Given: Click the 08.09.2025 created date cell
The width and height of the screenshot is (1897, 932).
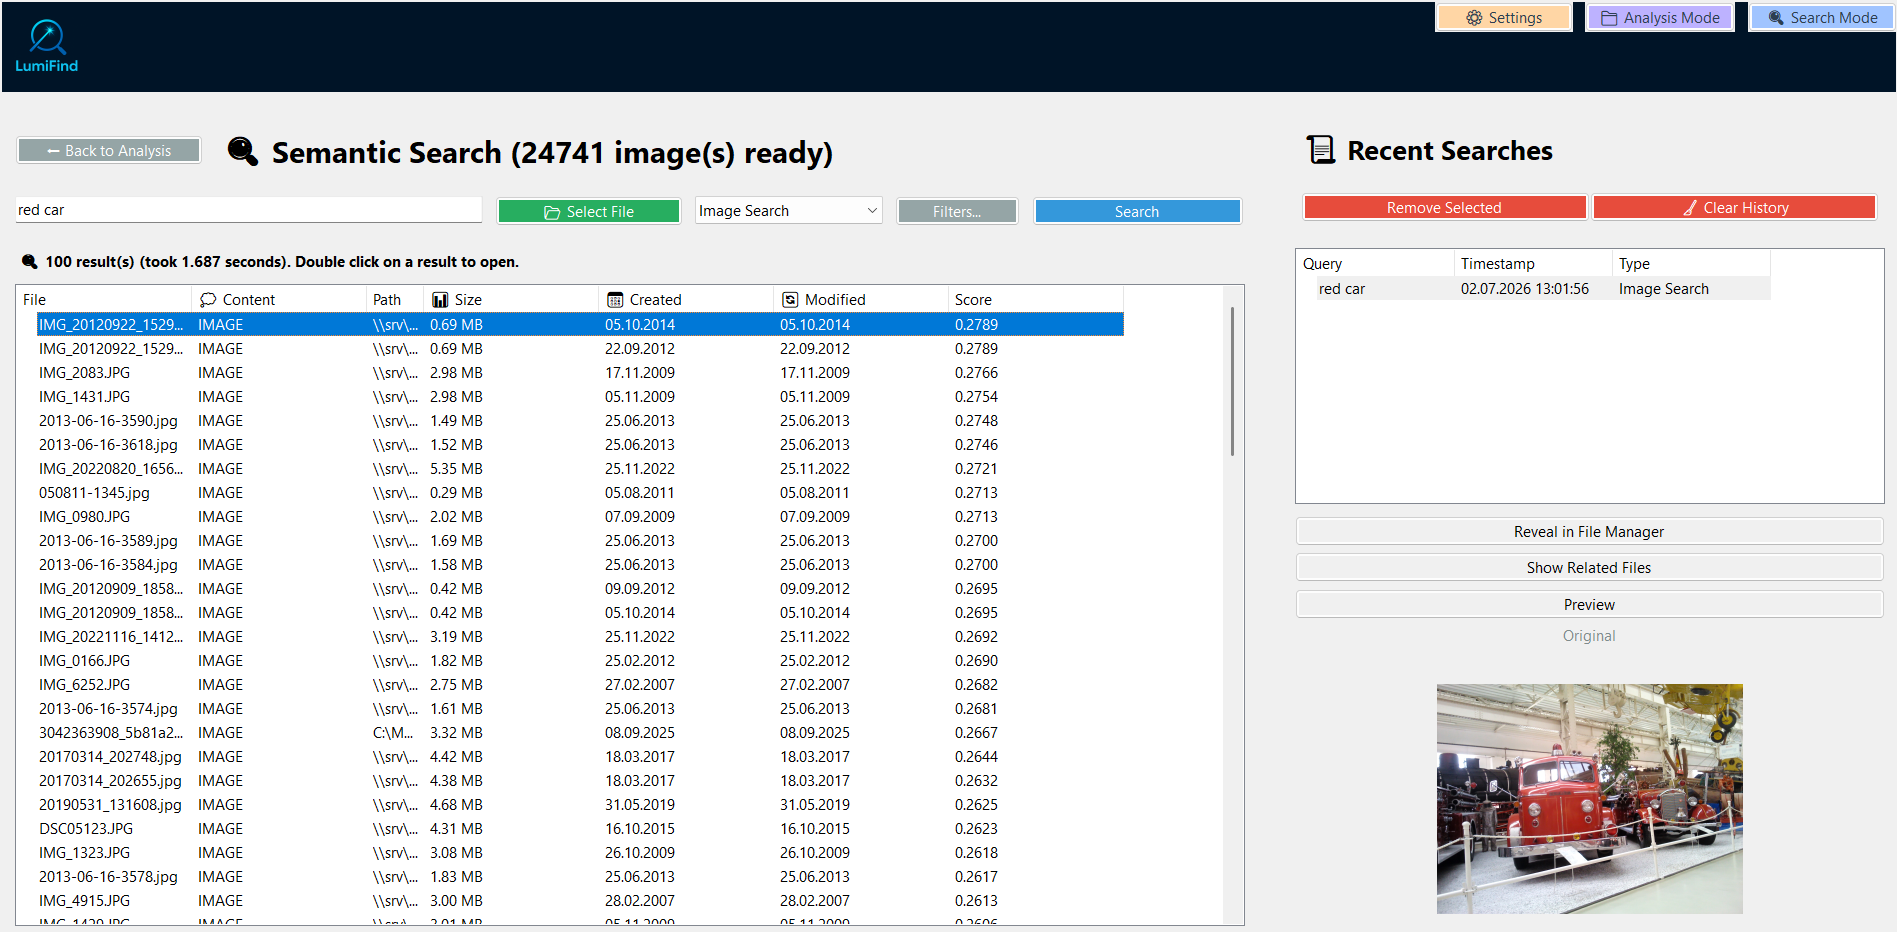Looking at the screenshot, I should point(640,733).
